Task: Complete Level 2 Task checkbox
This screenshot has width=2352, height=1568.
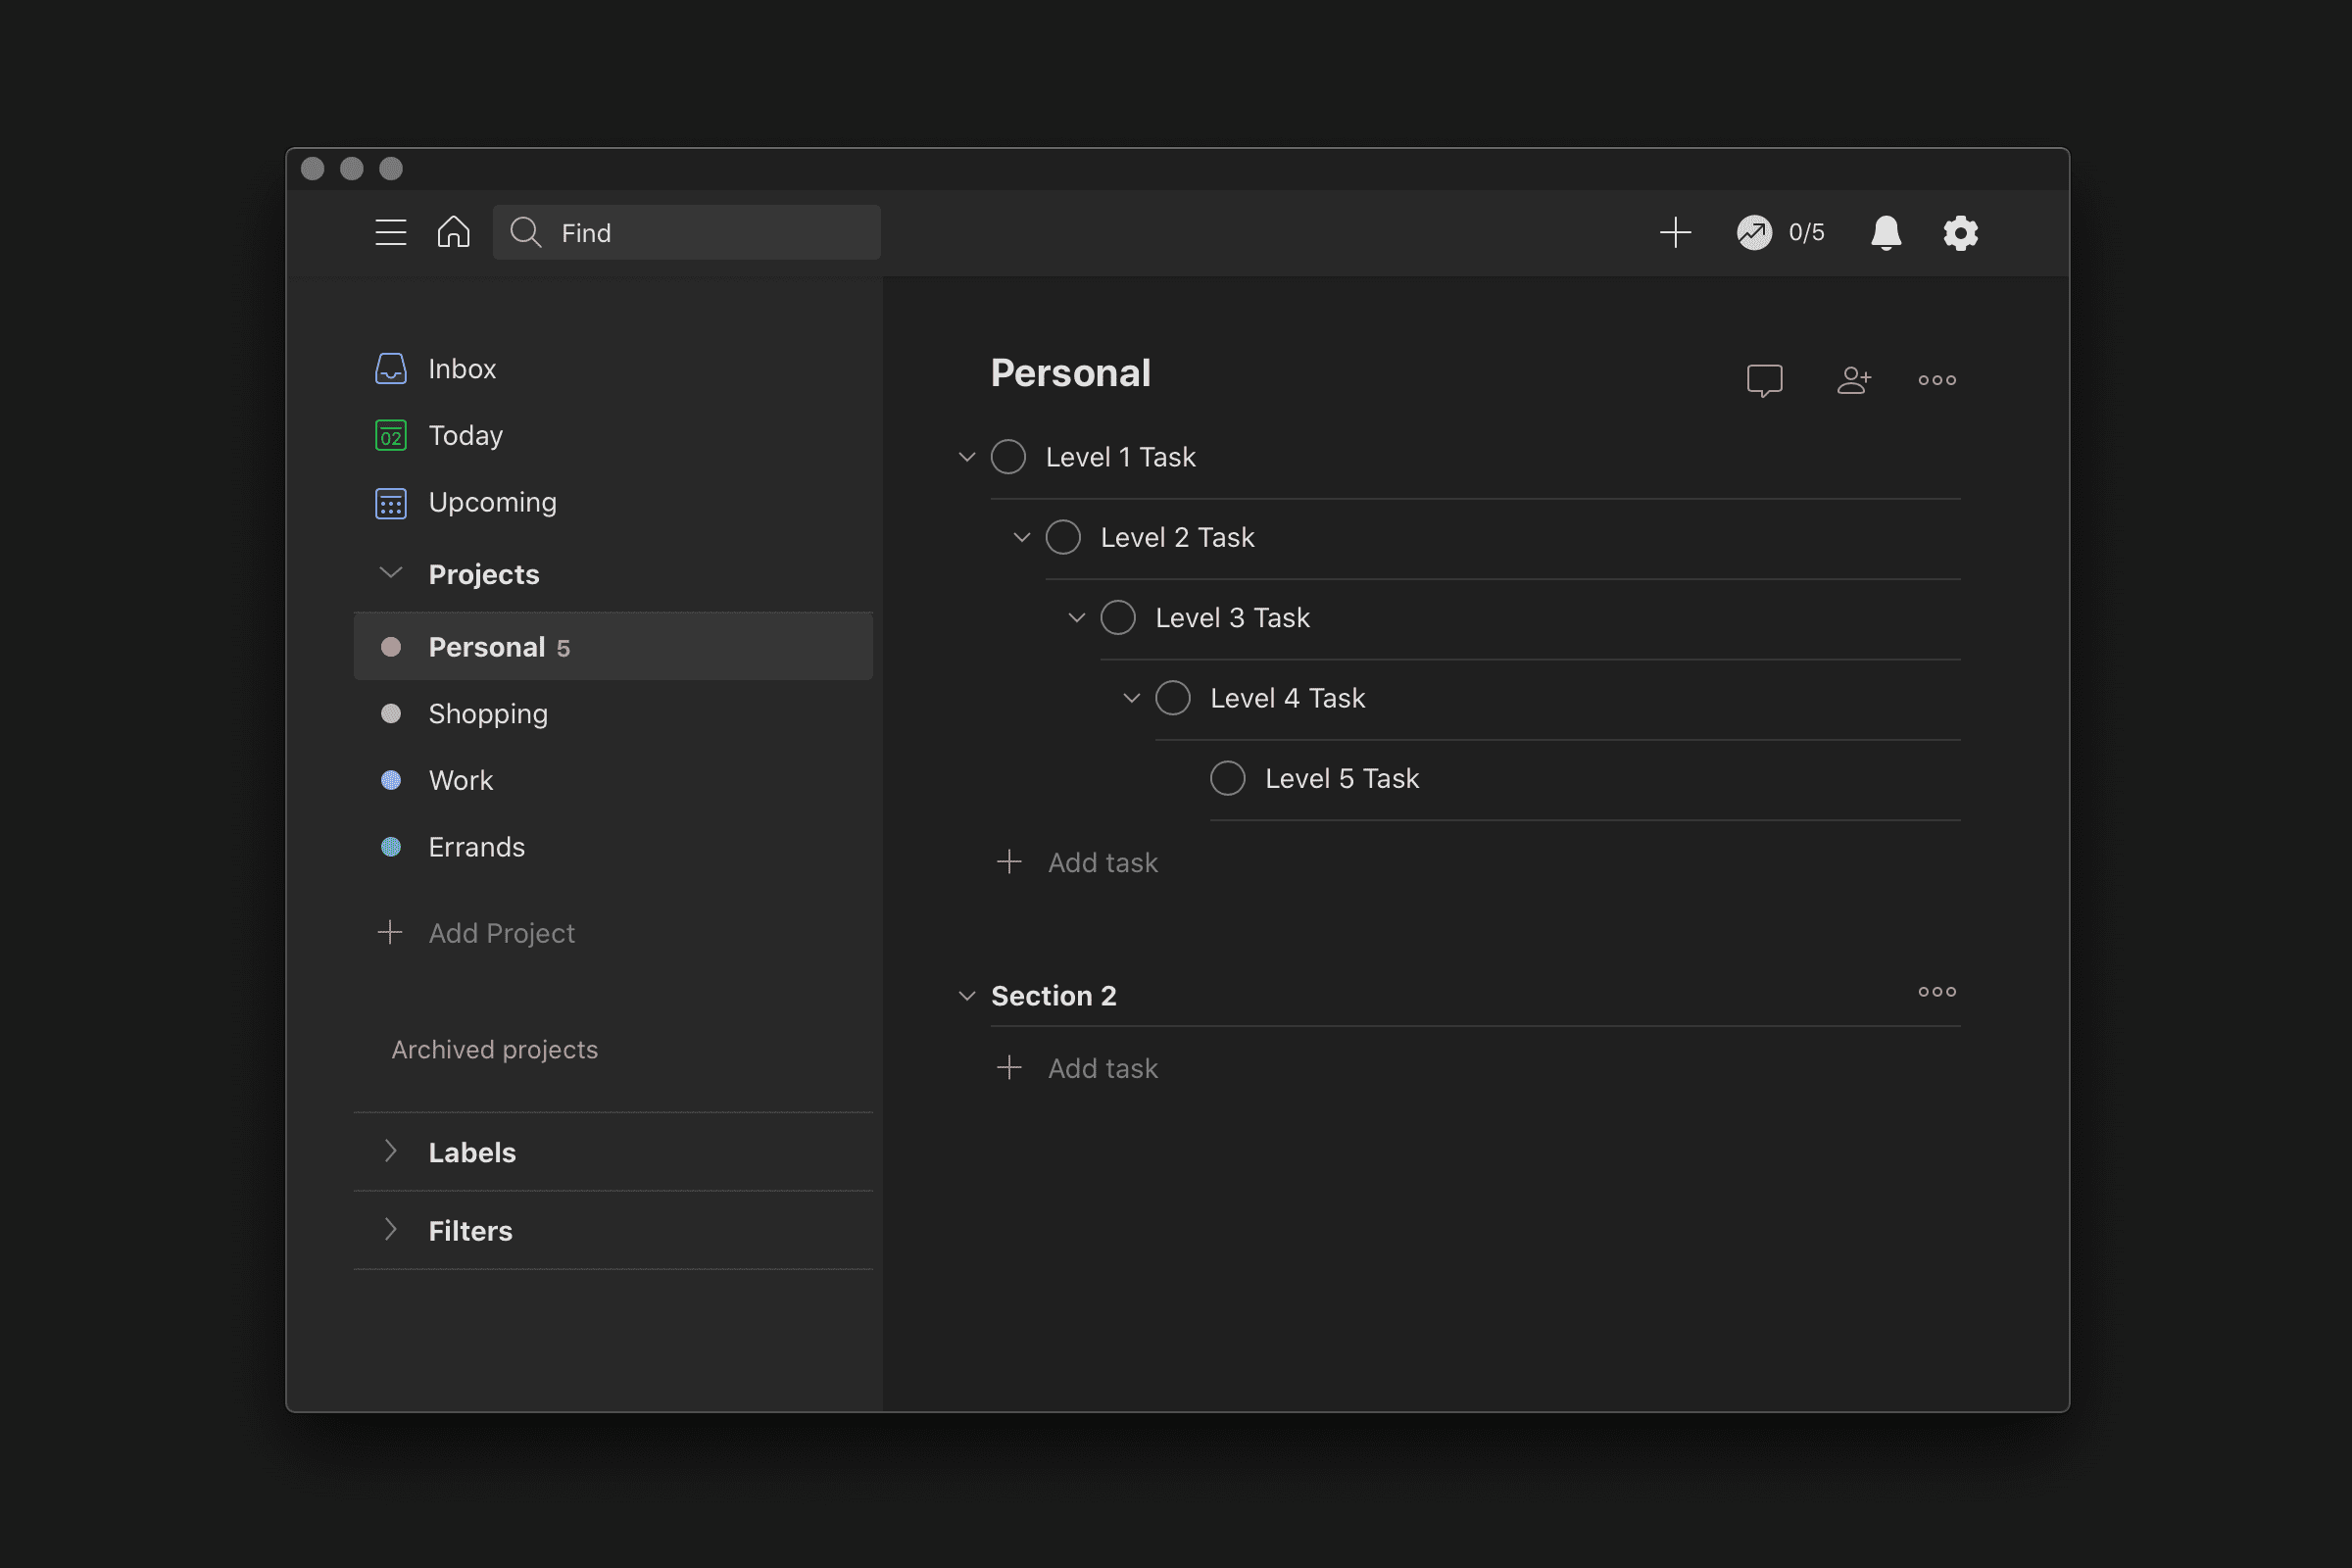Action: pyautogui.click(x=1063, y=537)
